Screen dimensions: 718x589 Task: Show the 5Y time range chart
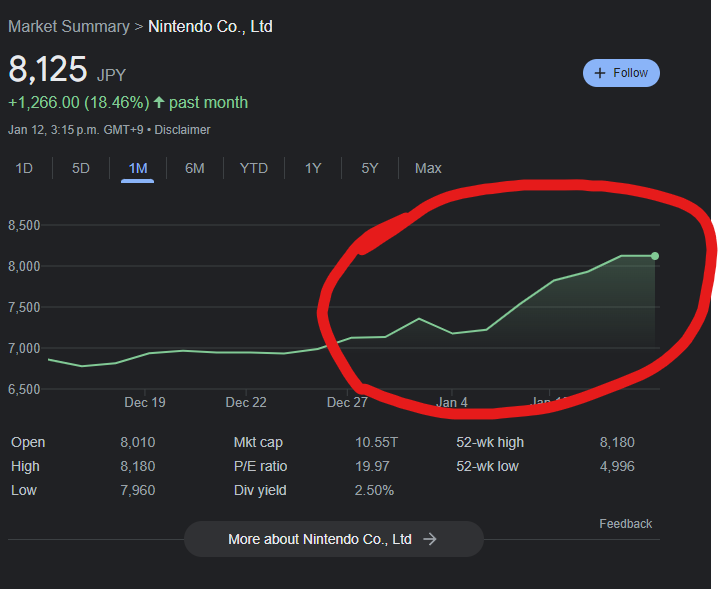(x=370, y=168)
